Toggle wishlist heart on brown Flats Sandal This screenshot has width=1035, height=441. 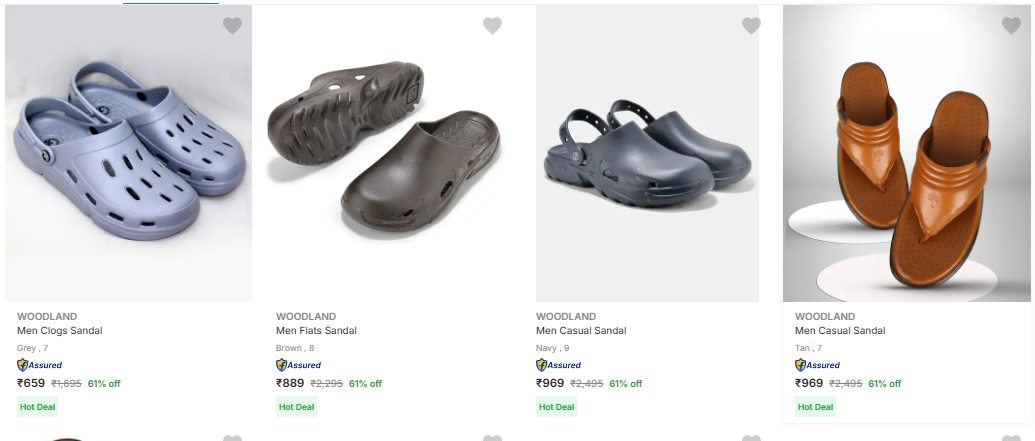point(492,26)
